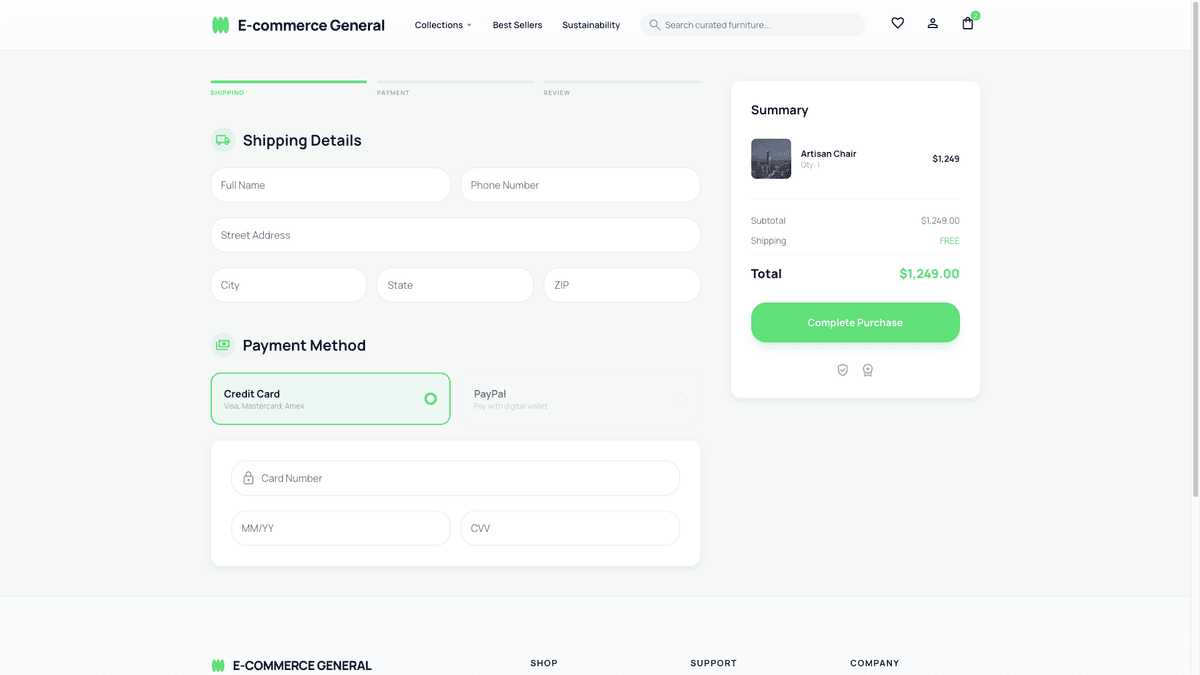Click the search curated furniture field

tap(752, 24)
